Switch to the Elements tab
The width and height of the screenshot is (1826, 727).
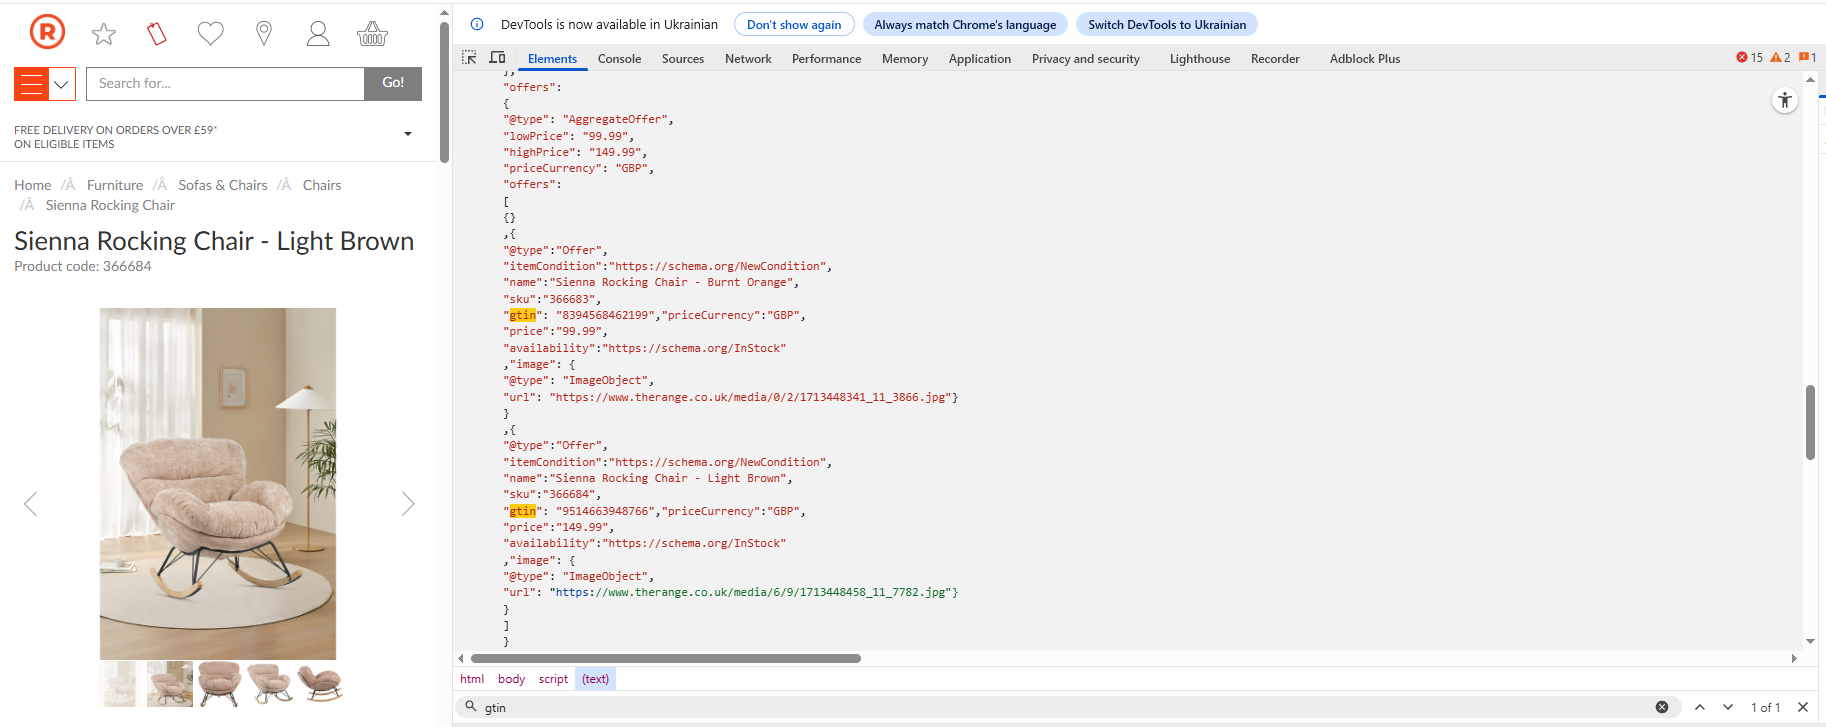click(552, 59)
